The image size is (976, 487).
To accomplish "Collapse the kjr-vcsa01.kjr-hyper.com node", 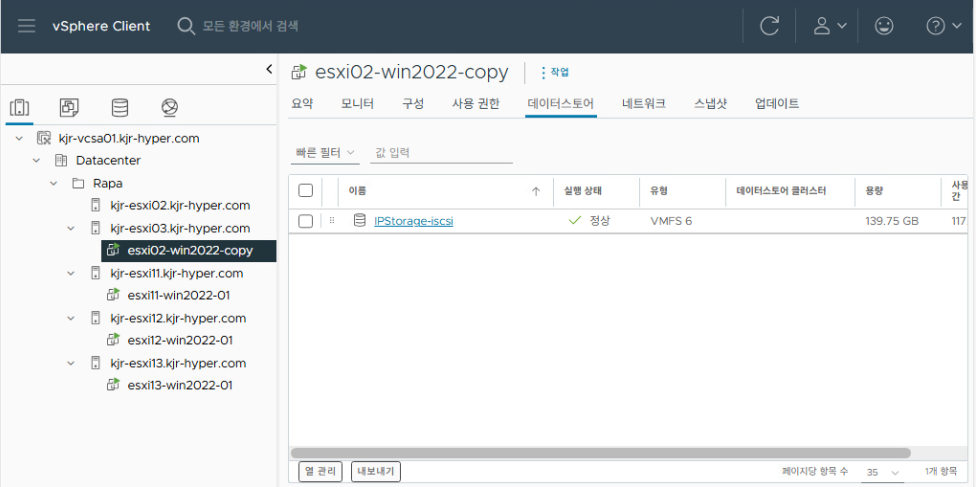I will click(19, 138).
